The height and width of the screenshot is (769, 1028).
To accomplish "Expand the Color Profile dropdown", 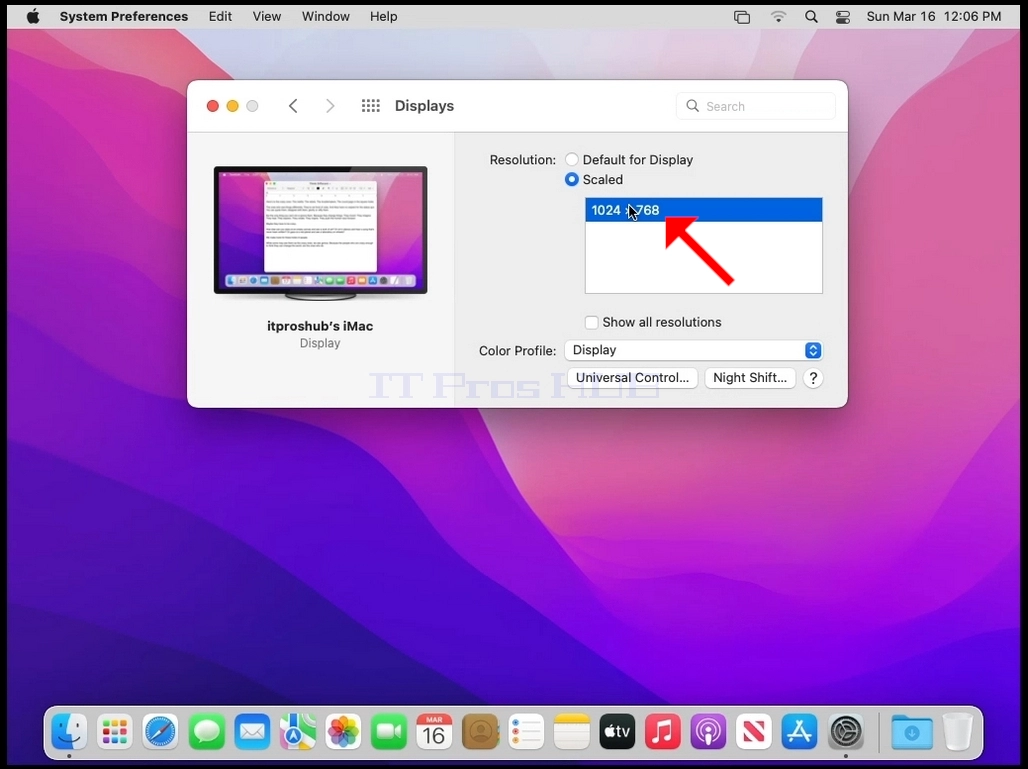I will 694,350.
